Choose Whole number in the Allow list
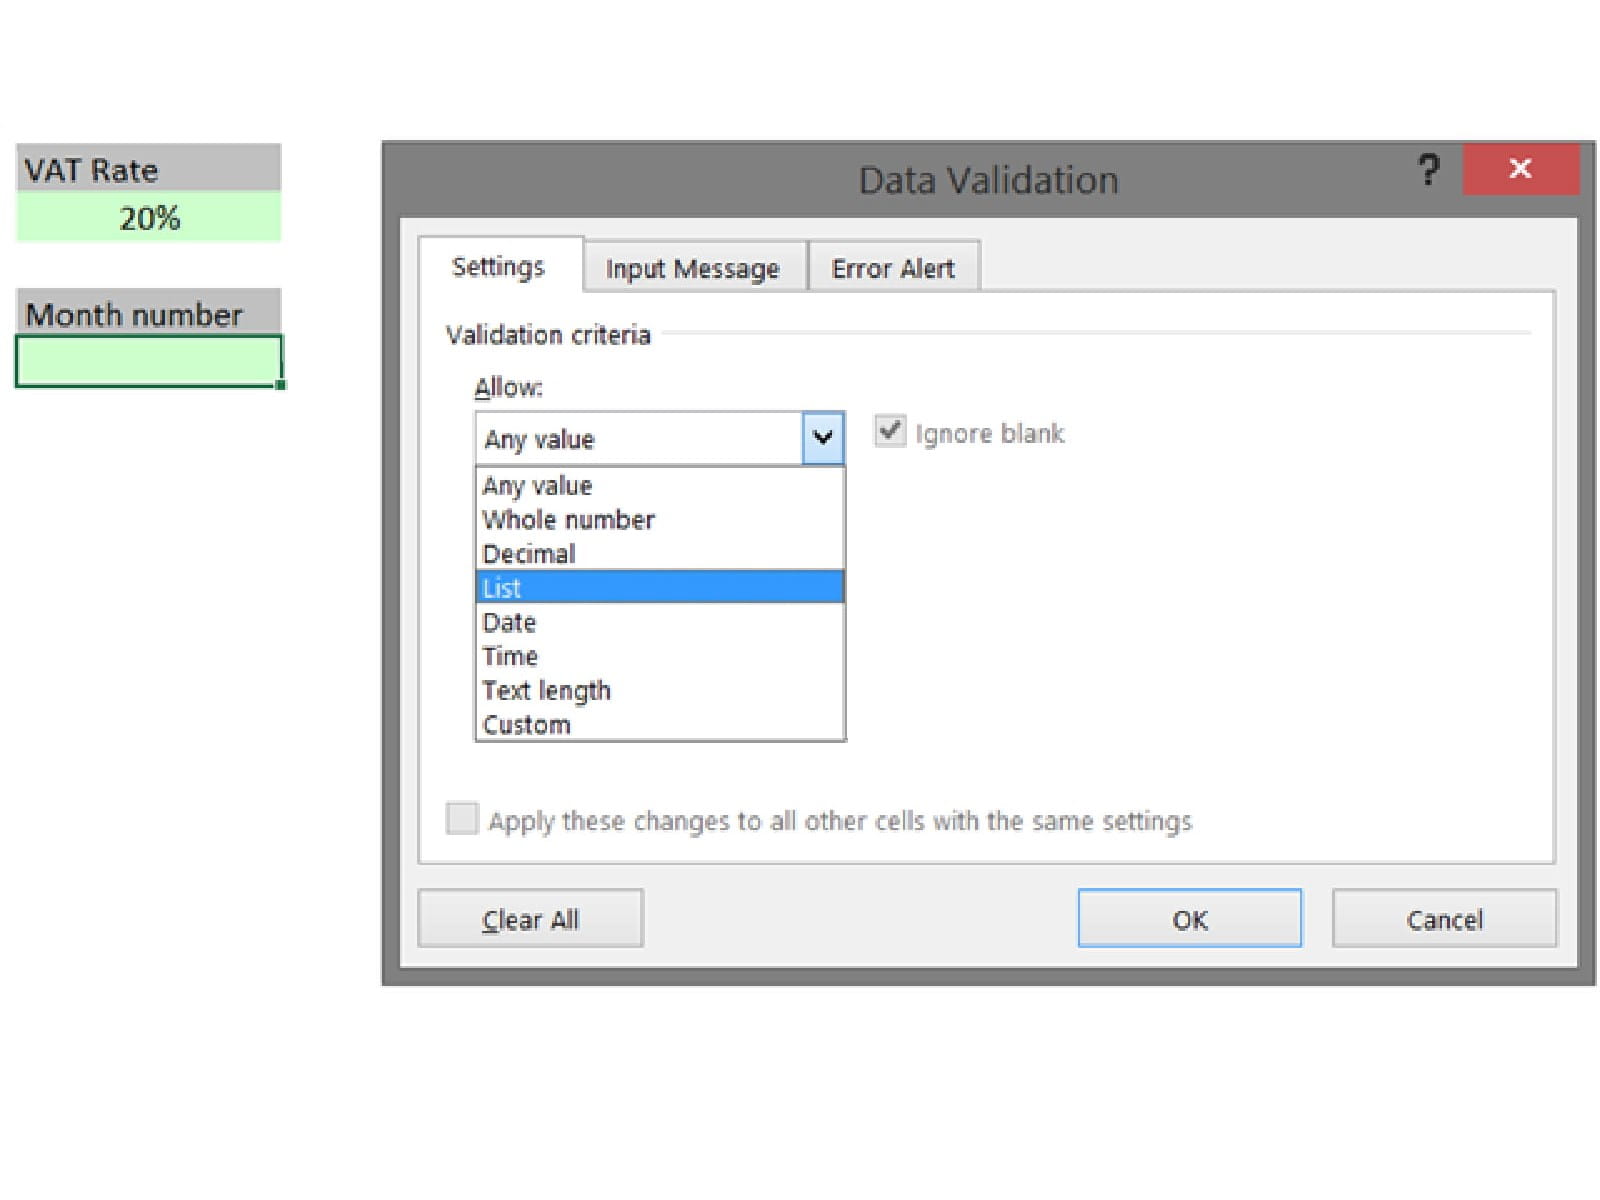 coord(568,520)
